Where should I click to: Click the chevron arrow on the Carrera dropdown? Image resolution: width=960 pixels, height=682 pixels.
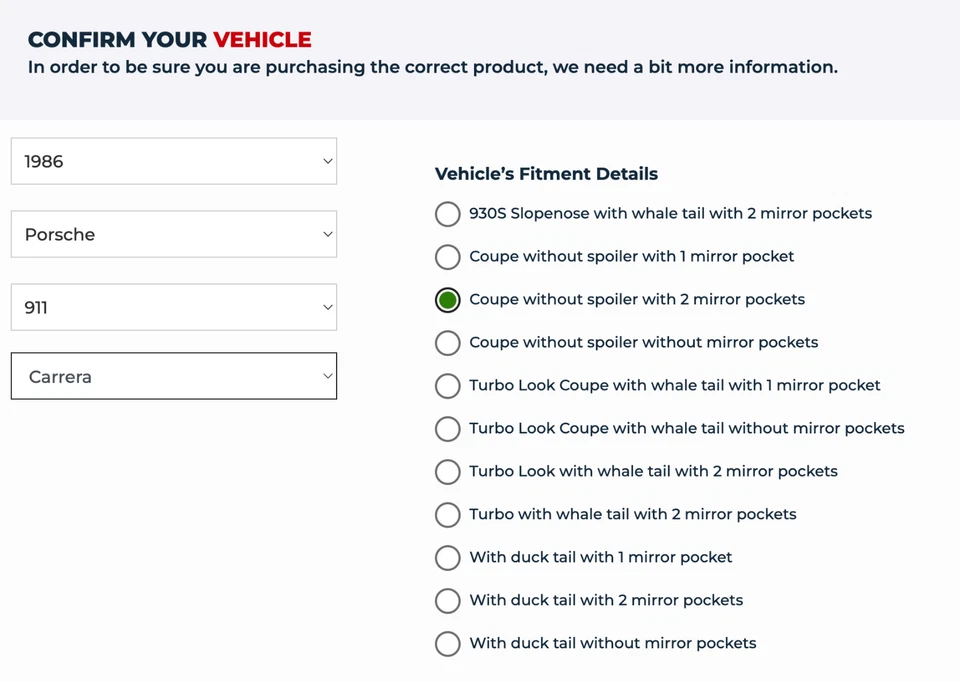[x=327, y=376]
